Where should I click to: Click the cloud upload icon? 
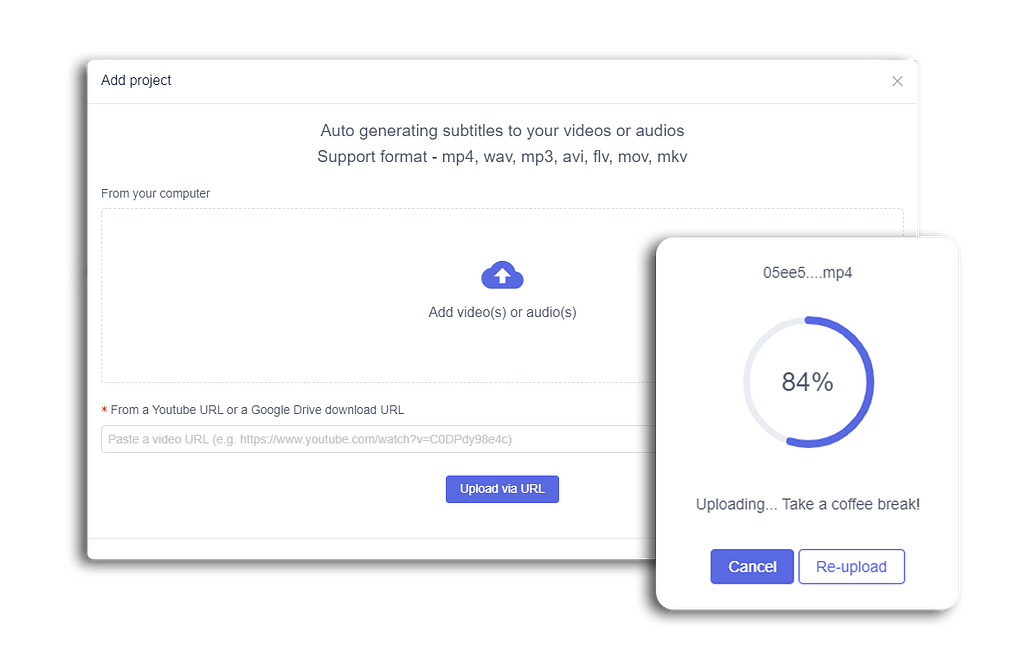click(502, 275)
